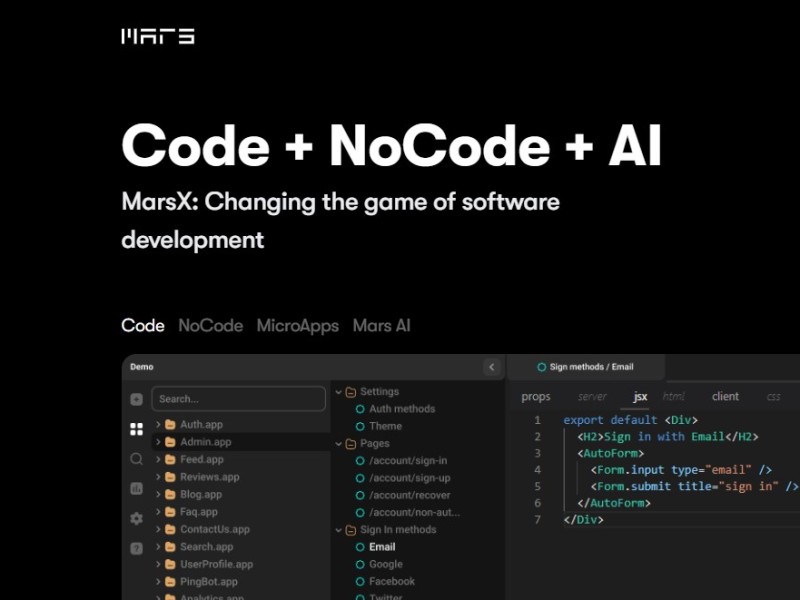Select the Google sign in method

pyautogui.click(x=386, y=564)
